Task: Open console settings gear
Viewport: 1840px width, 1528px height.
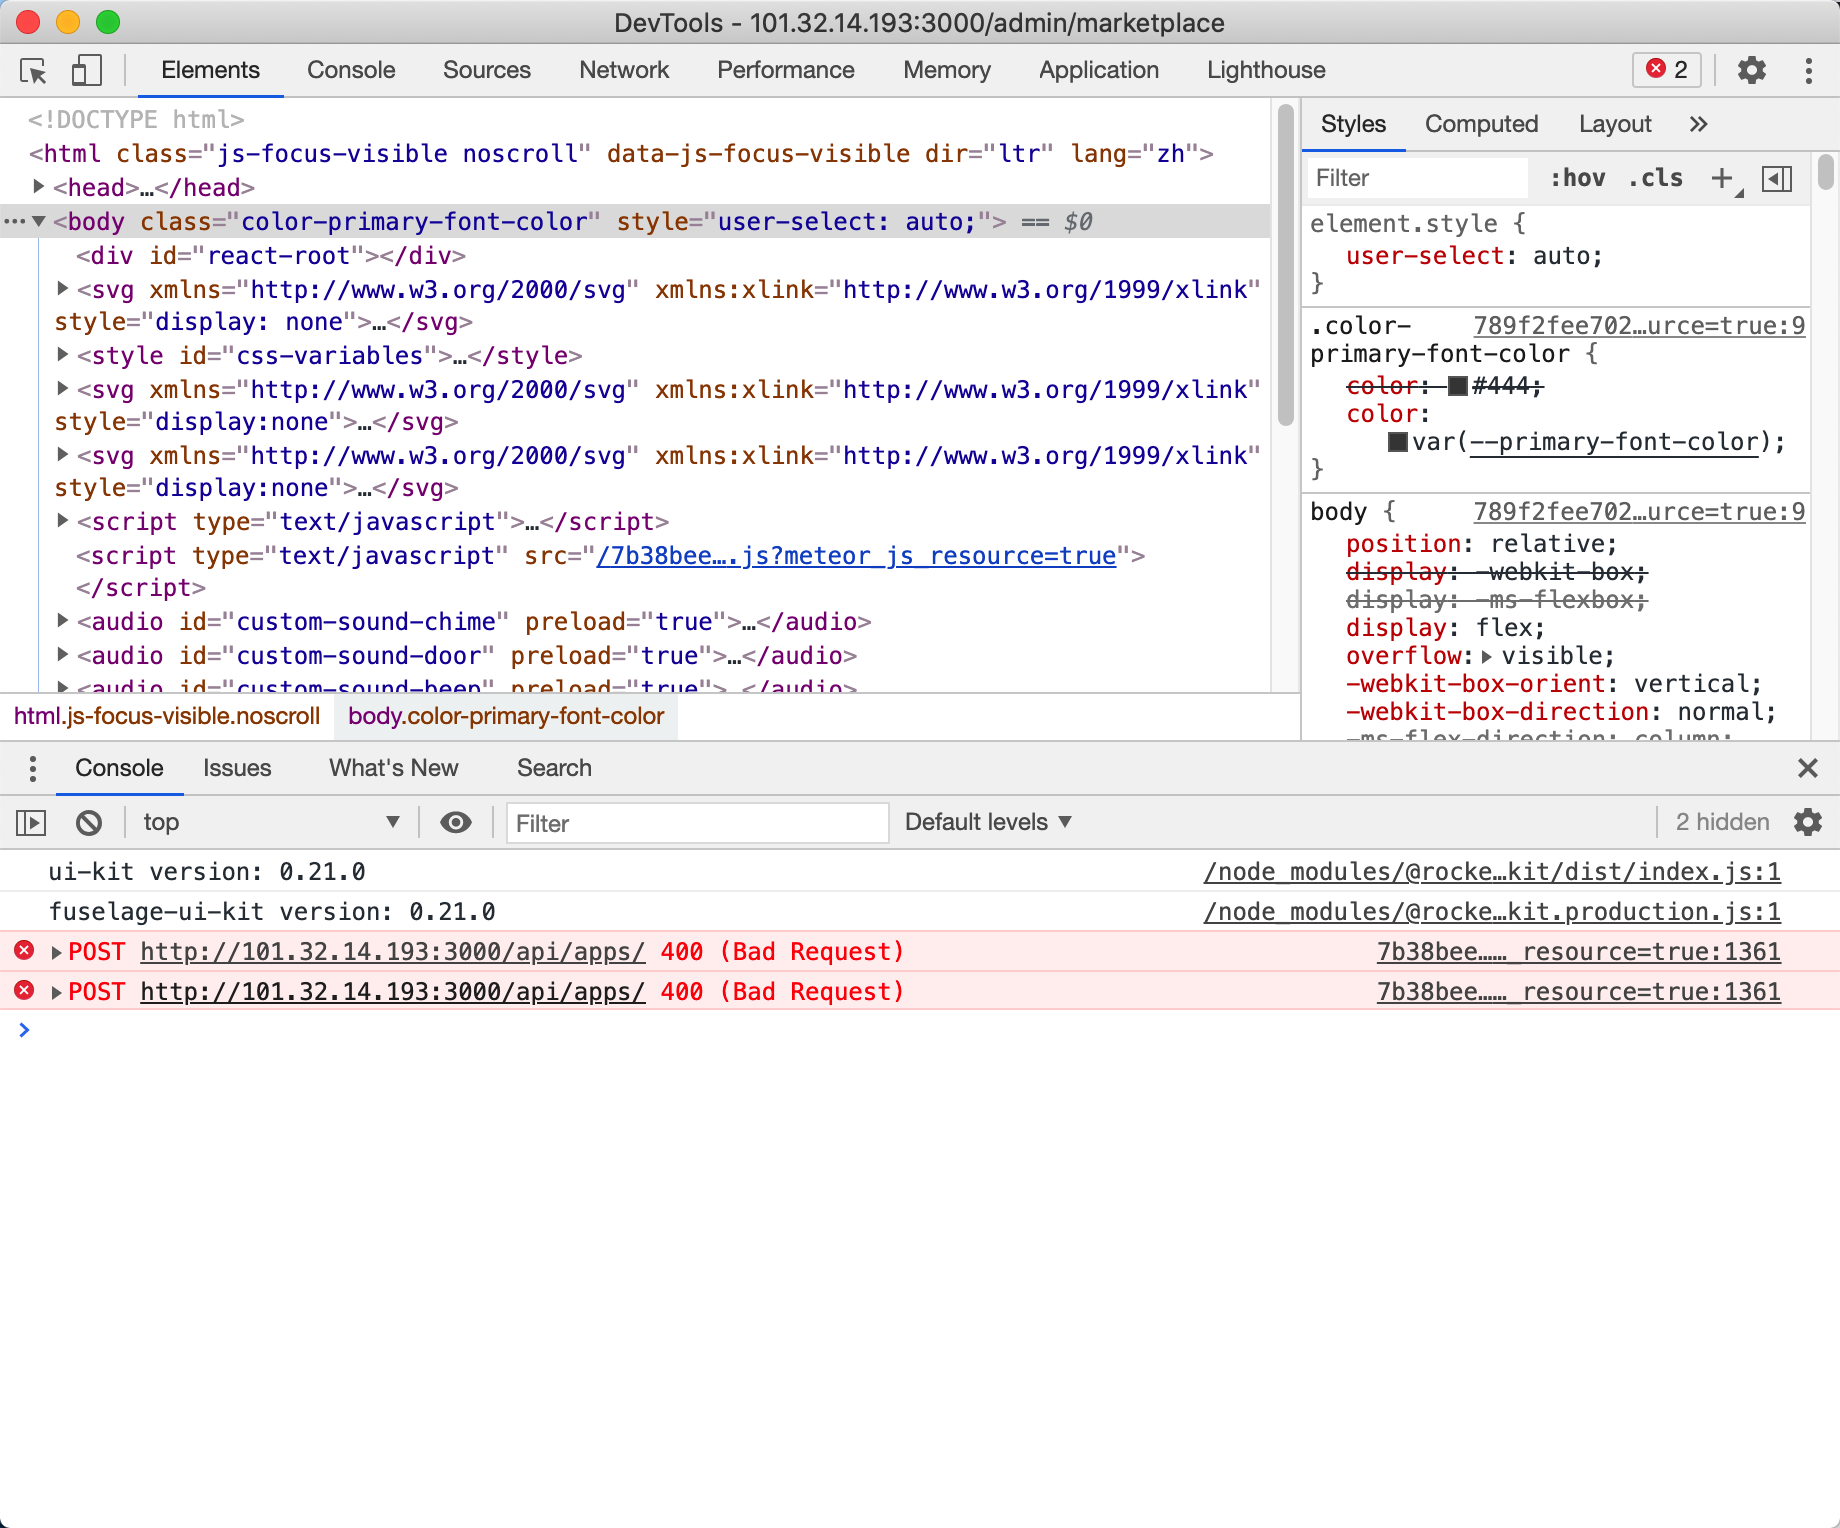Action: (1808, 822)
